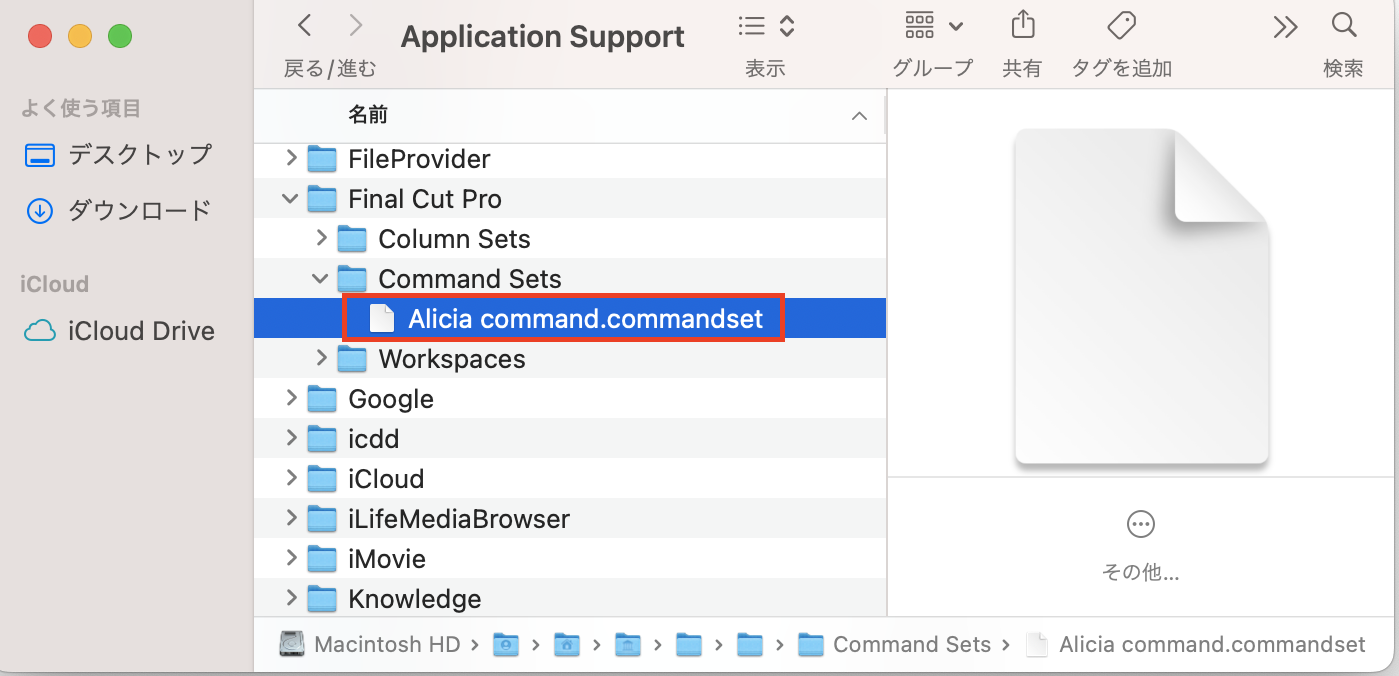Open Downloads in the sidebar
The height and width of the screenshot is (676, 1399).
[x=119, y=211]
